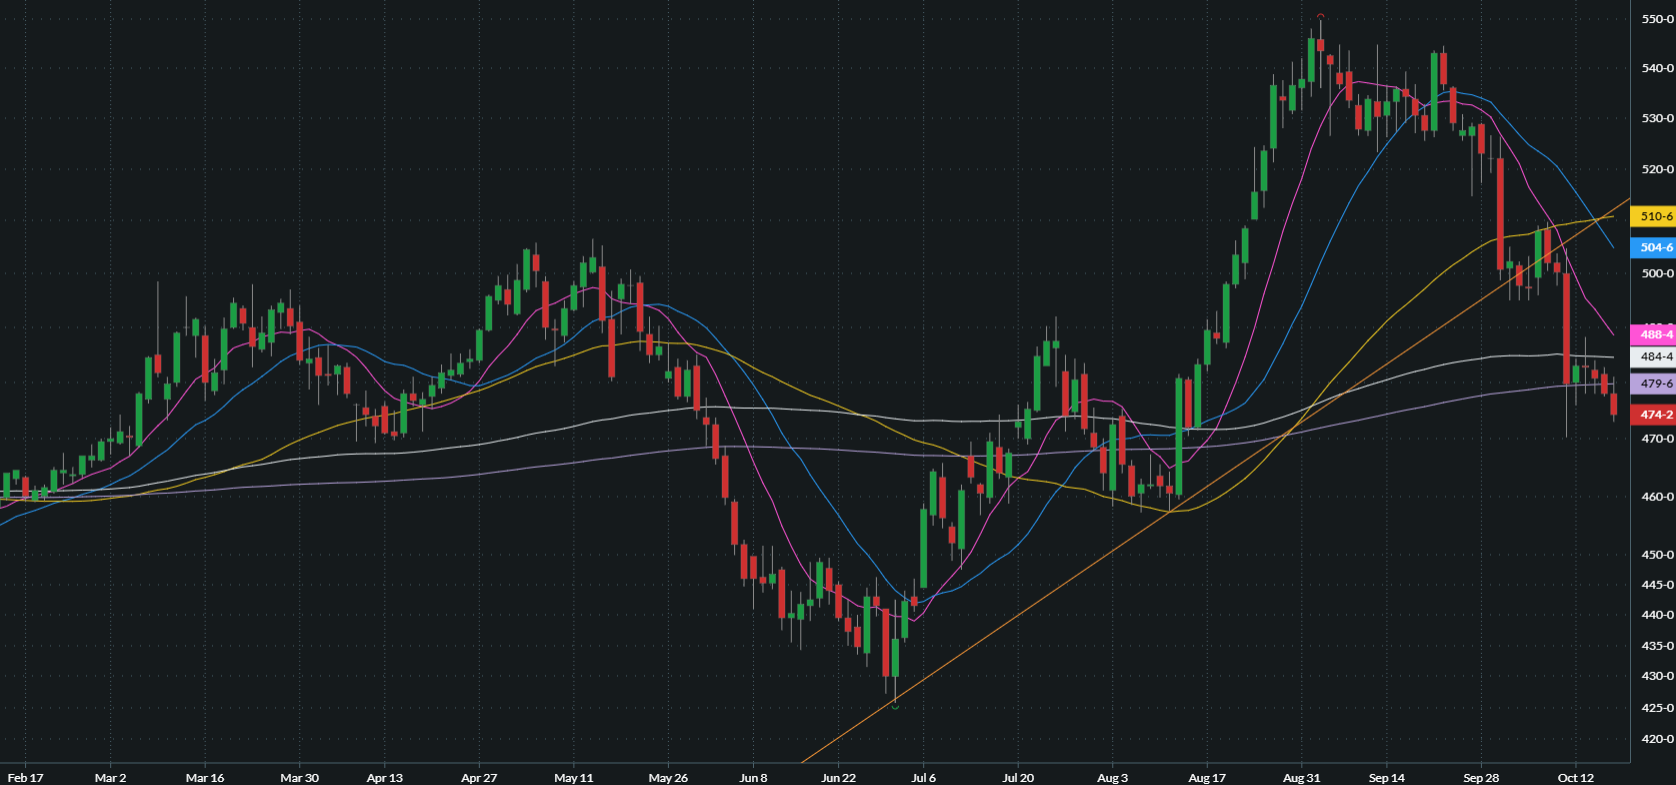Click the 445-0 price axis label
Image resolution: width=1676 pixels, height=785 pixels.
pyautogui.click(x=1657, y=584)
